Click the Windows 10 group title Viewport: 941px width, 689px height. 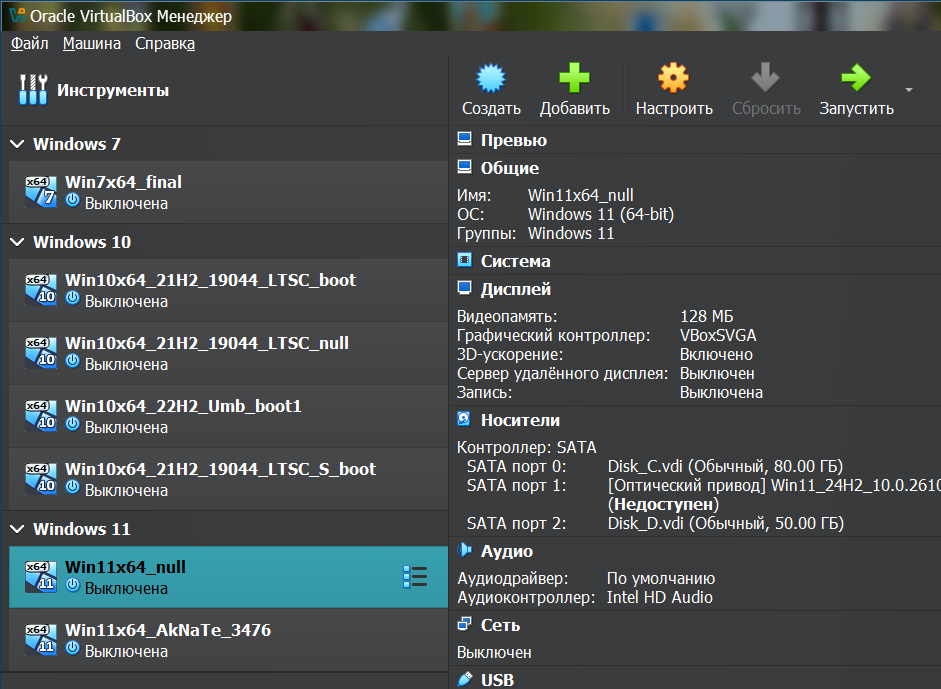point(82,242)
